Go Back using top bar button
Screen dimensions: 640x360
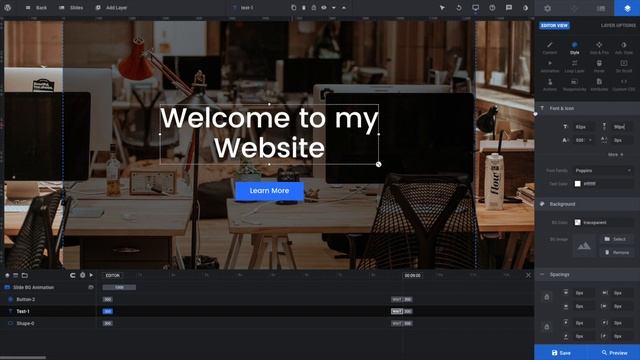coord(36,8)
